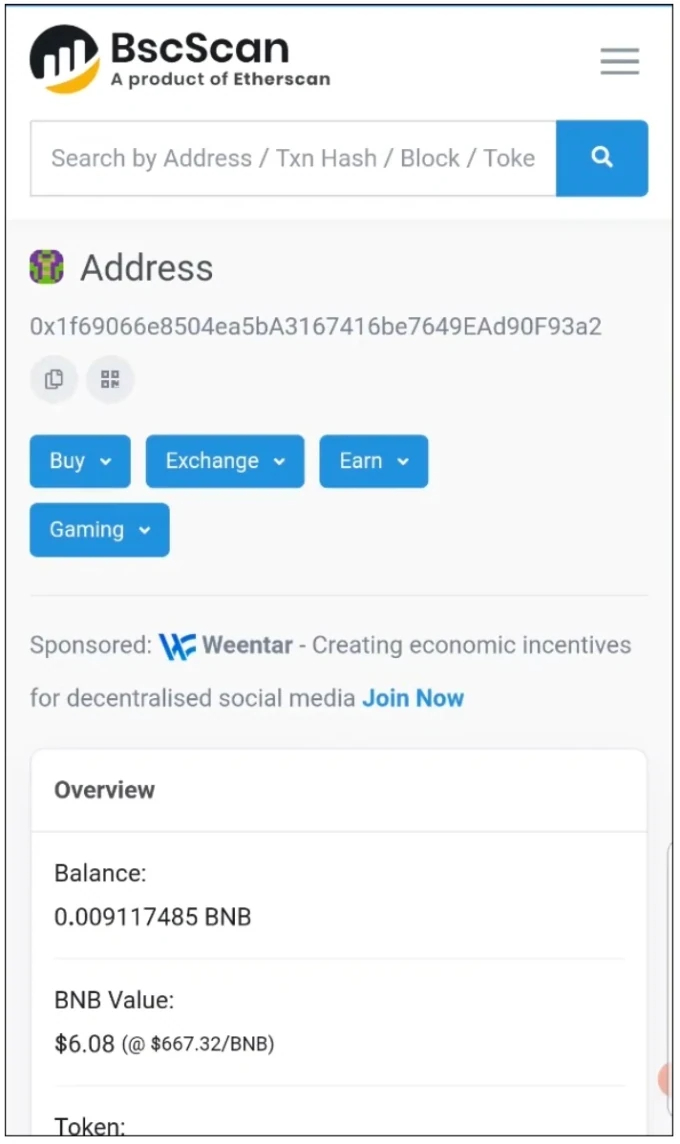Image resolution: width=680 pixels, height=1144 pixels.
Task: Open the Earn dropdown menu
Action: [x=374, y=461]
